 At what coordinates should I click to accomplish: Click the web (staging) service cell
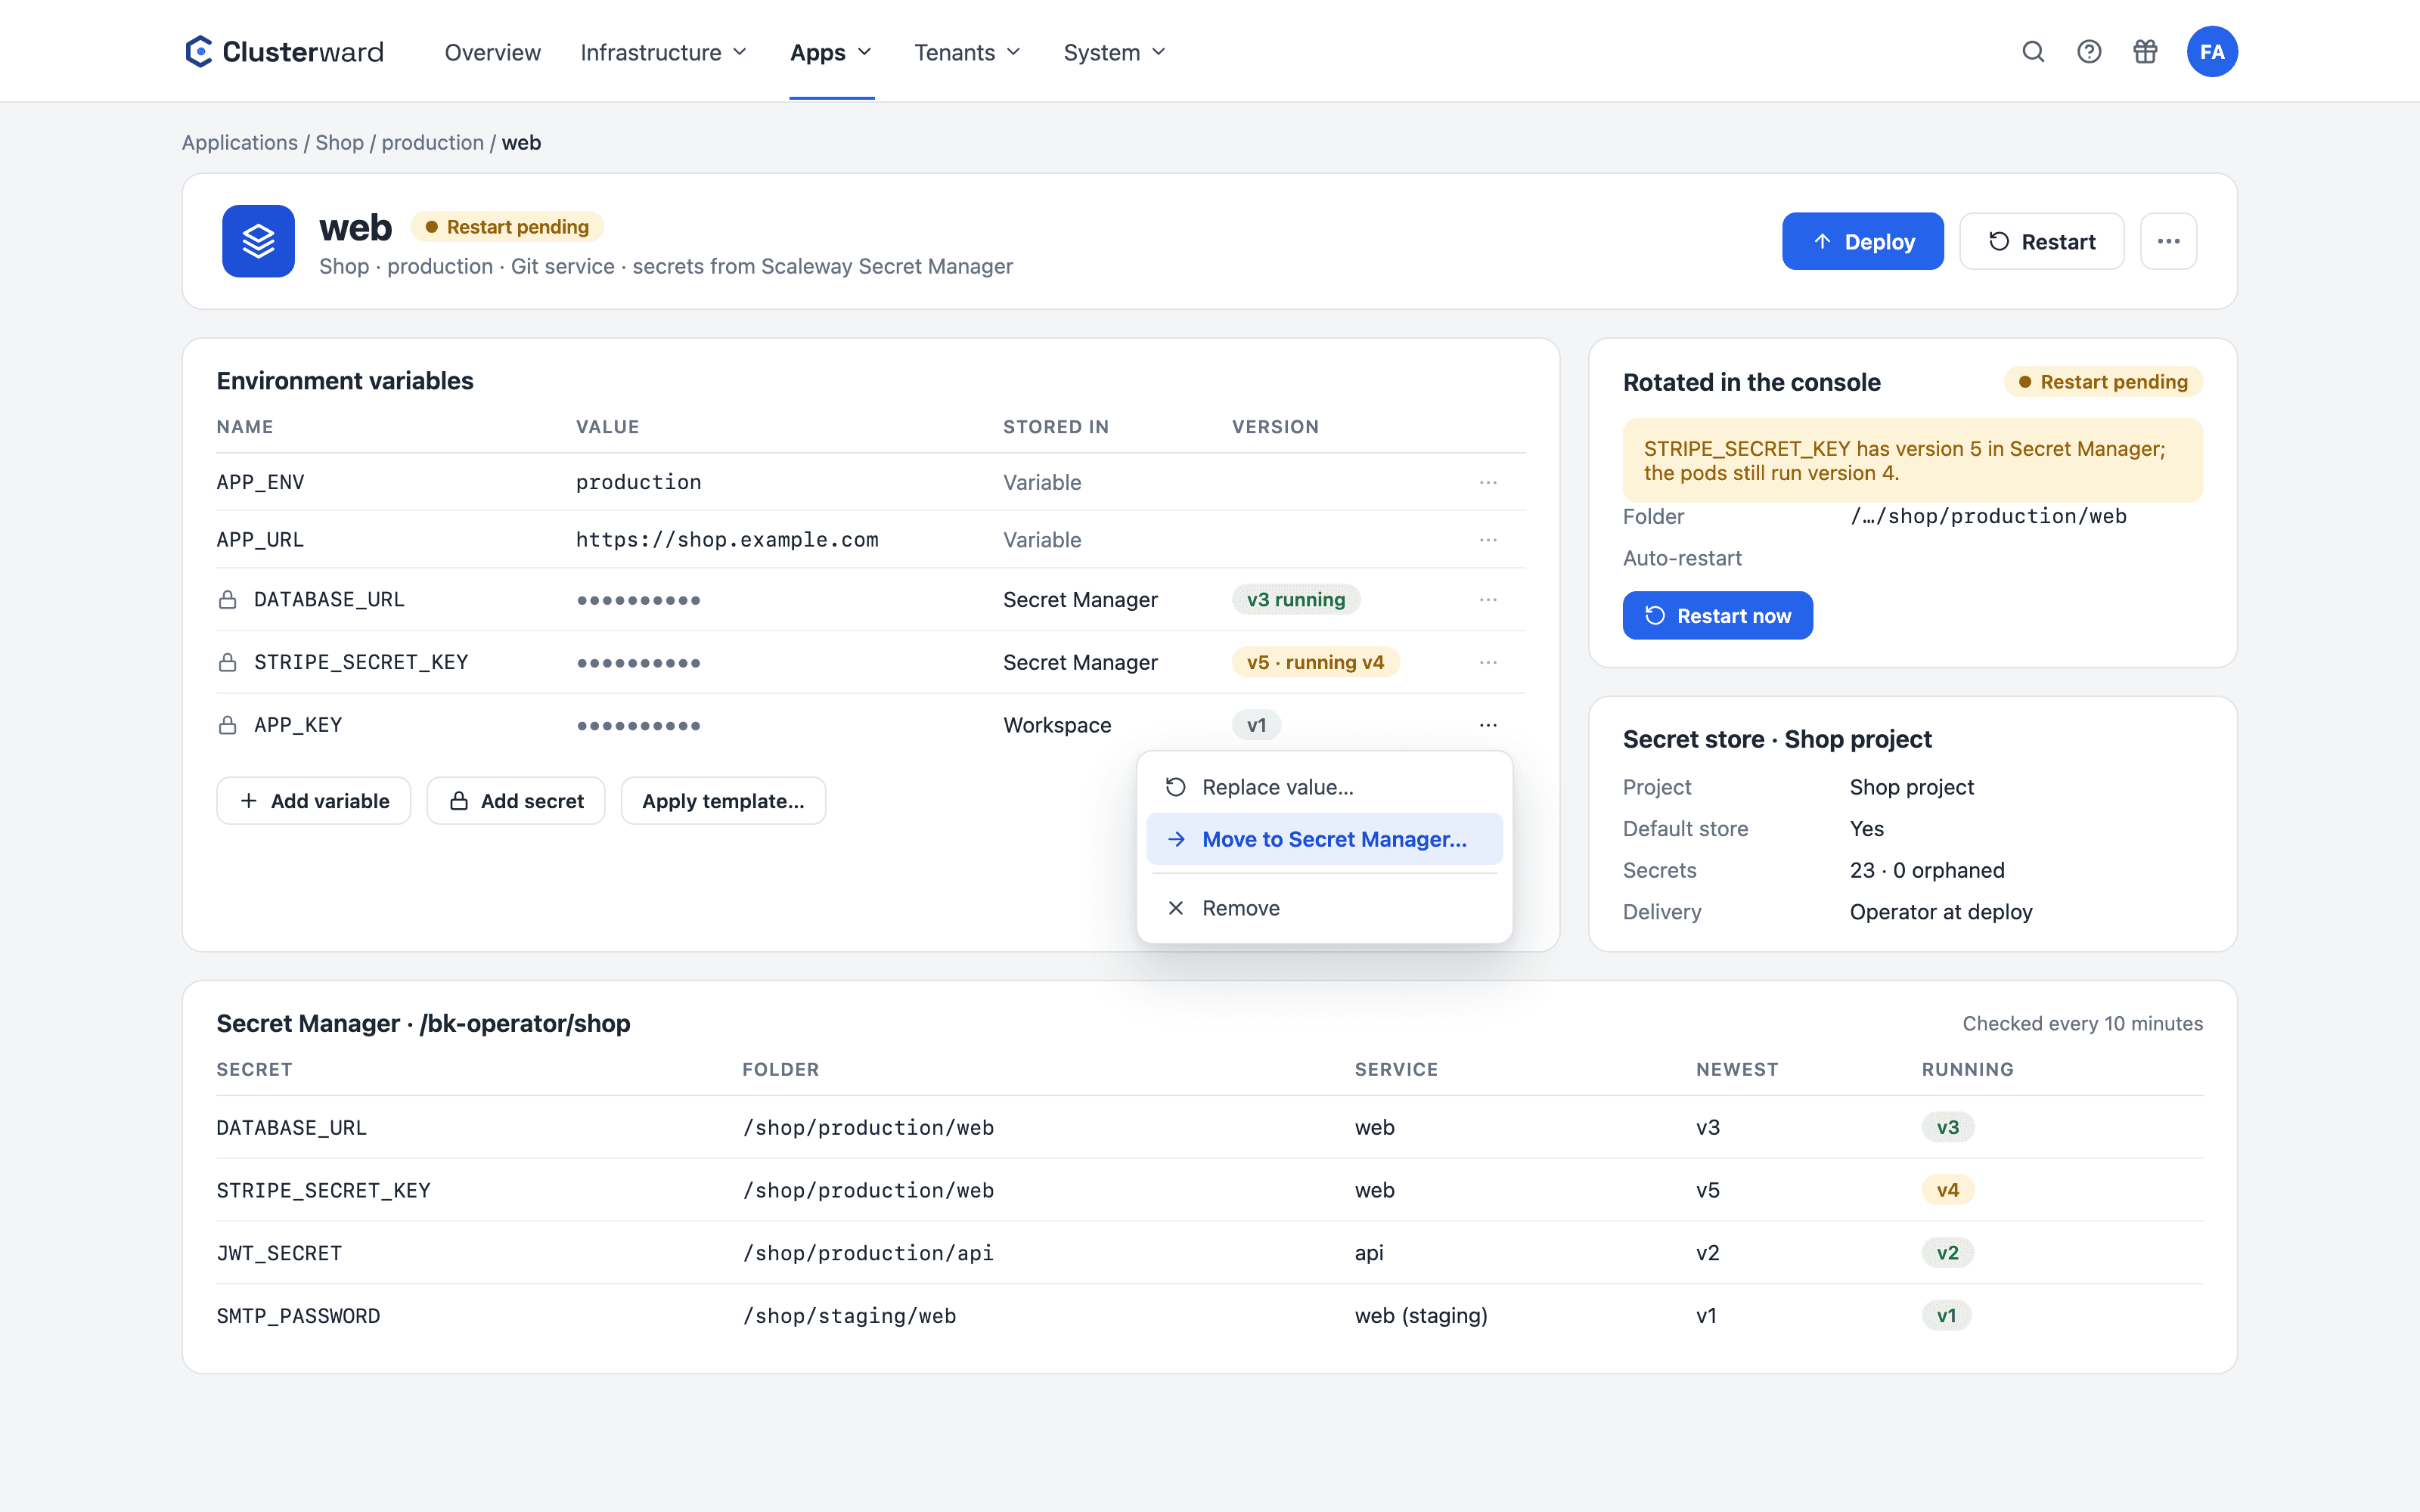click(x=1421, y=1316)
